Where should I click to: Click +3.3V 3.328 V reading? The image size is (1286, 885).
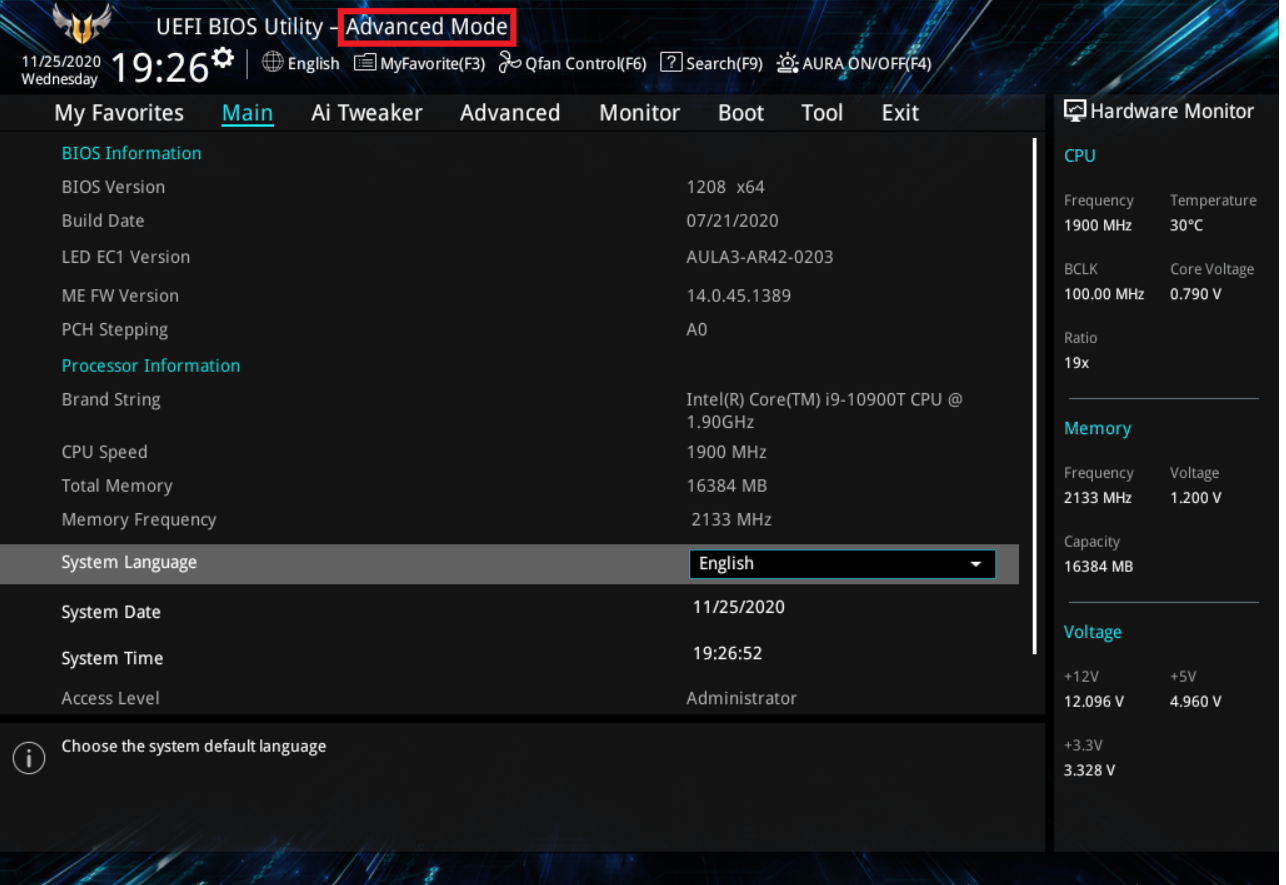[x=1090, y=770]
